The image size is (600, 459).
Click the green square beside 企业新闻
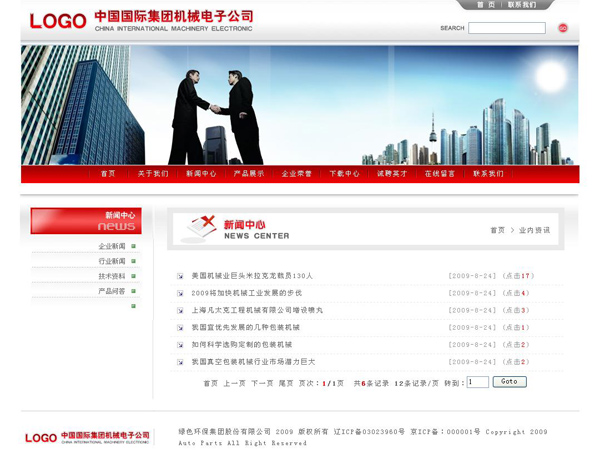point(133,246)
